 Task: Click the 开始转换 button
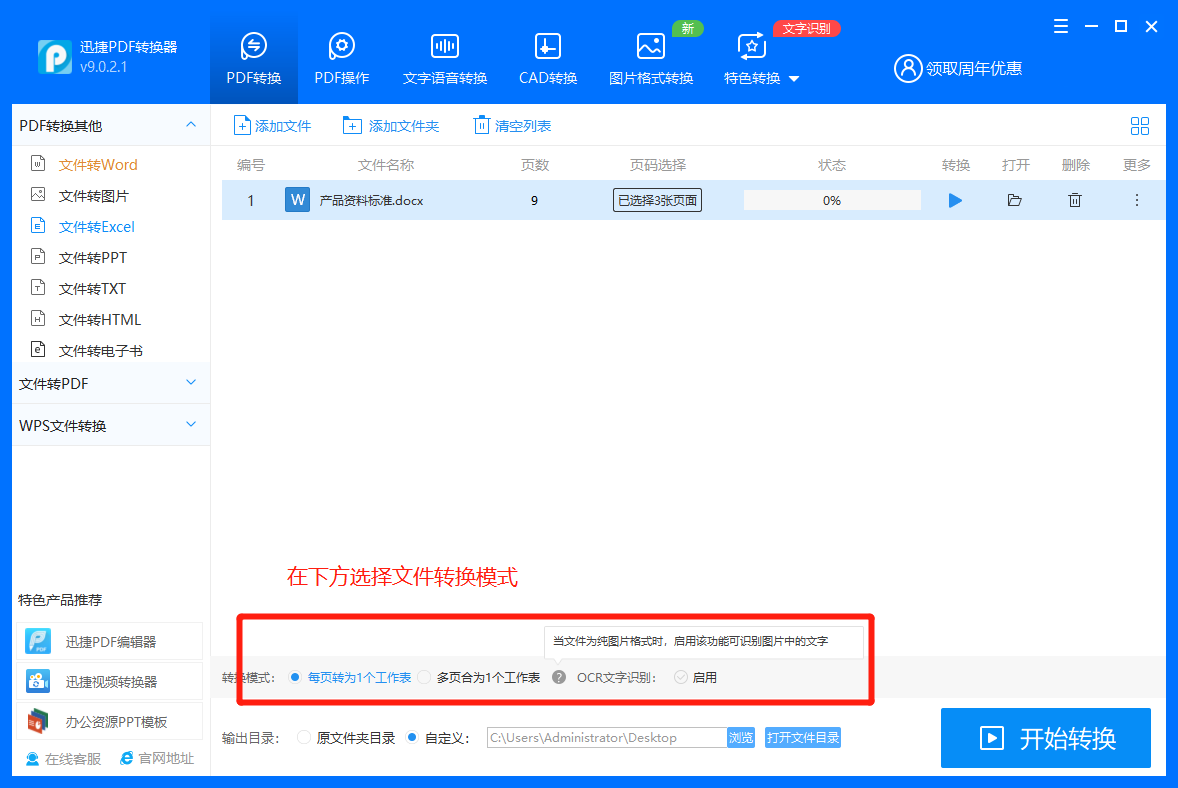pyautogui.click(x=1046, y=738)
